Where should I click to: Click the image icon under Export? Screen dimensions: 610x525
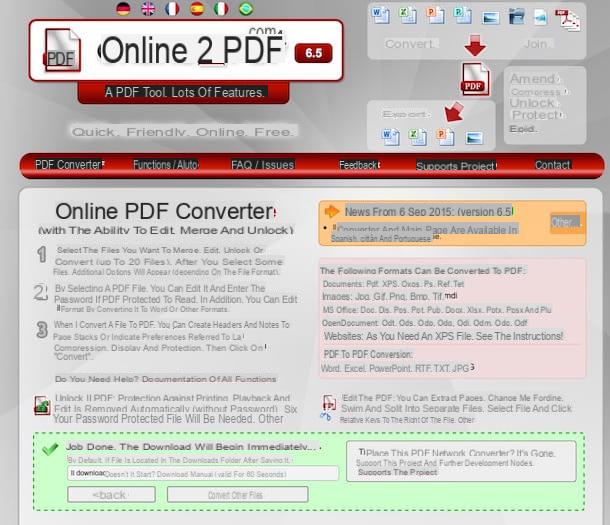click(x=474, y=138)
